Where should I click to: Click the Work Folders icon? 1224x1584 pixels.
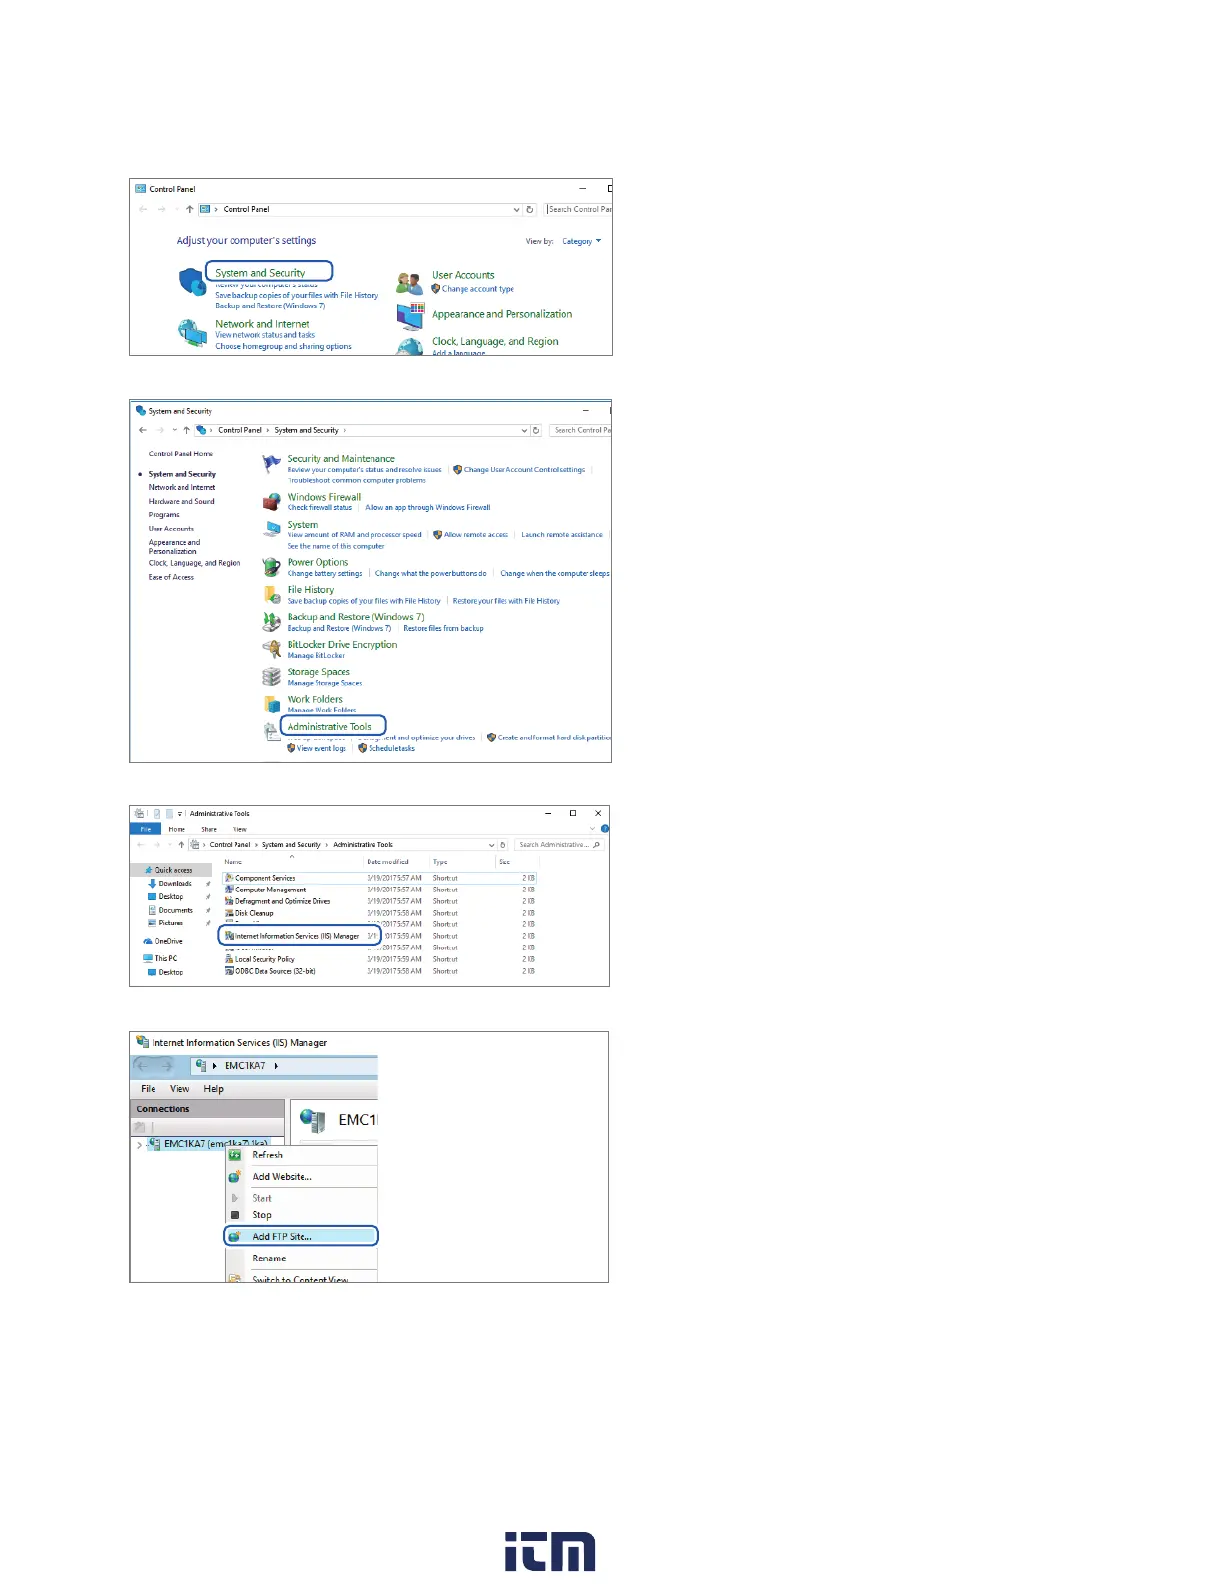(271, 704)
